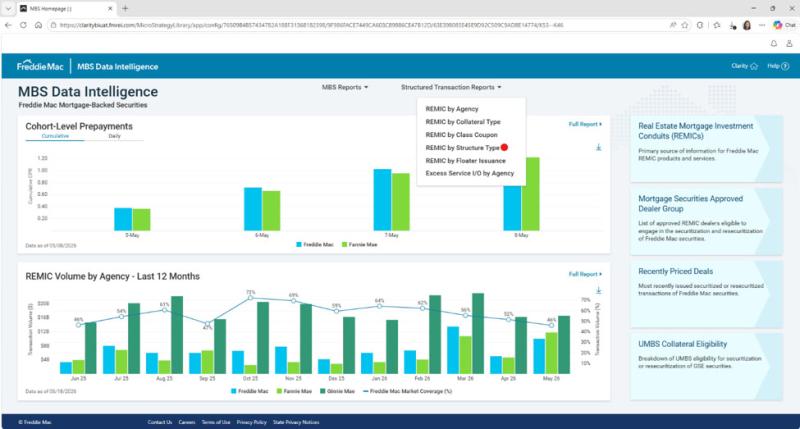Screen dimensions: 800x429
Task: Open Contact Us footer link
Action: (160, 422)
